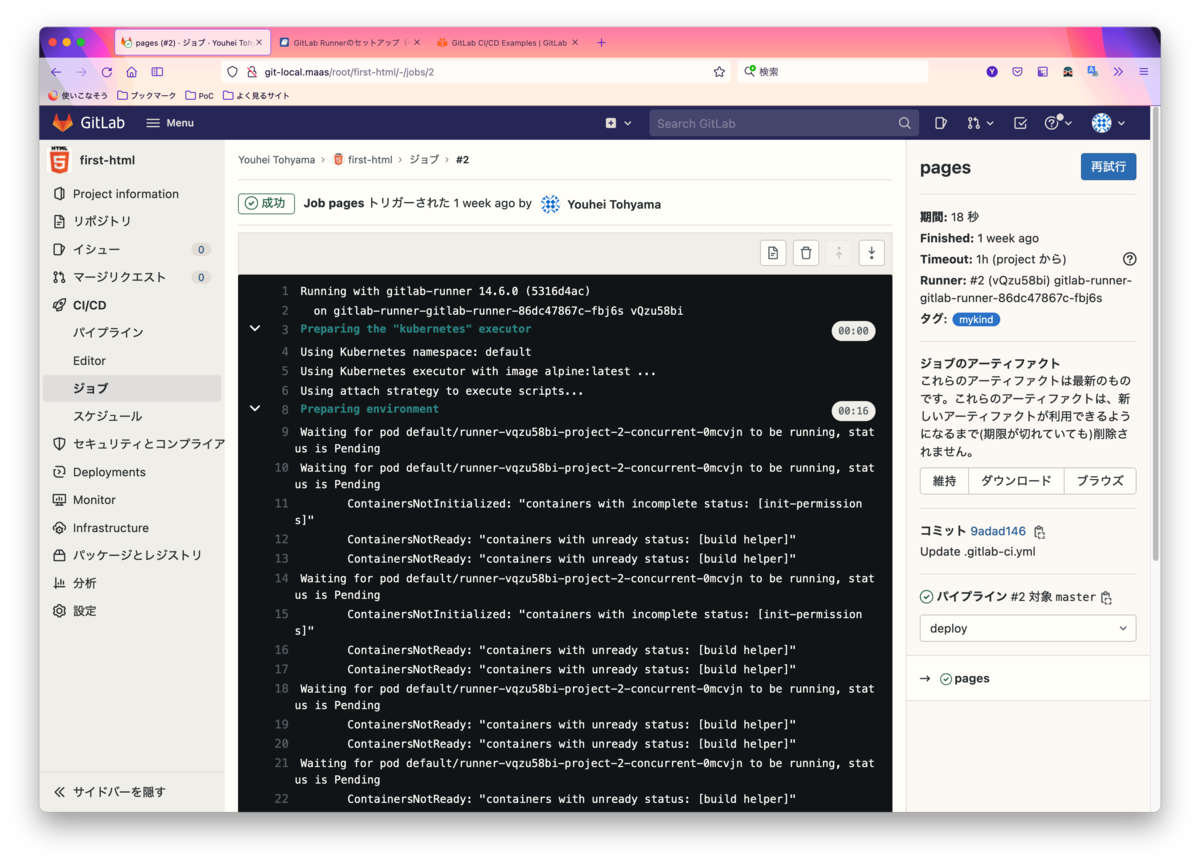Open ブックマーク bookmarks folder
The image size is (1200, 864).
146,96
